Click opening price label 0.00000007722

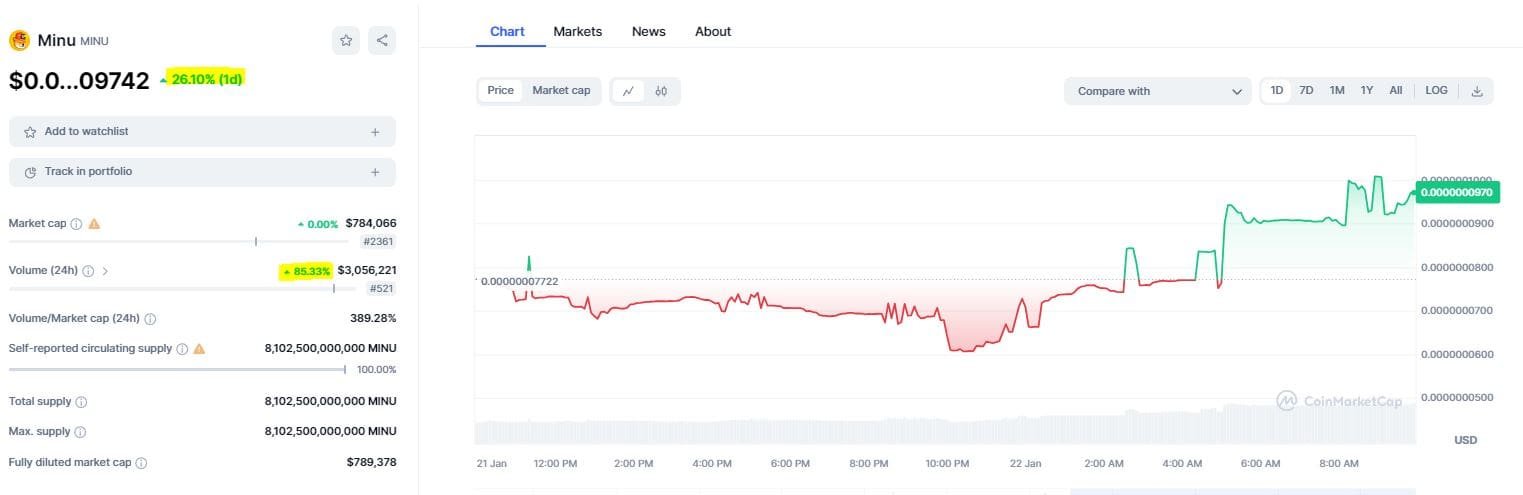[519, 282]
